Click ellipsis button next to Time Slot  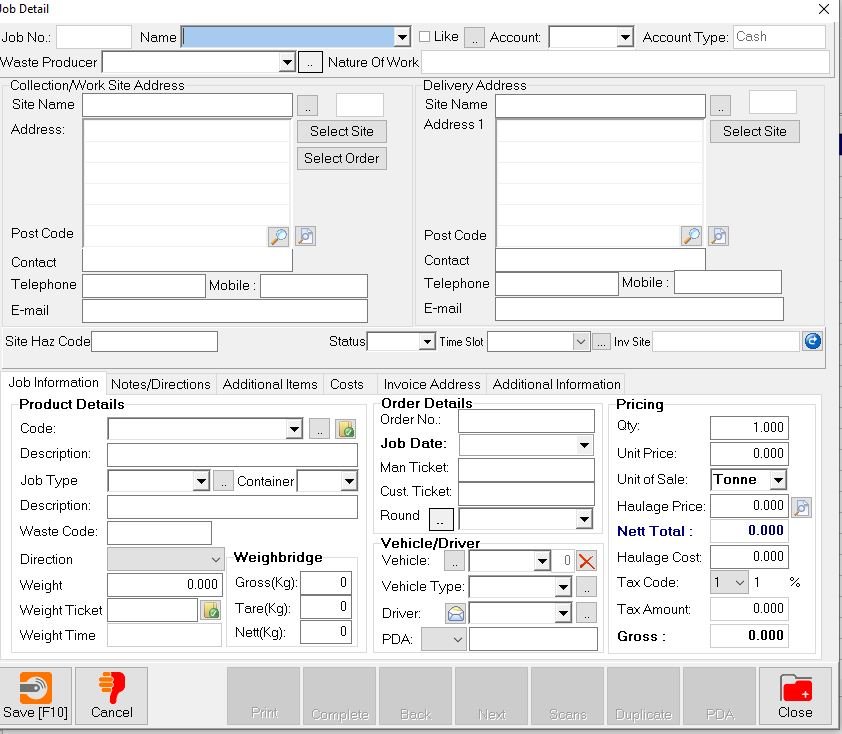click(601, 341)
